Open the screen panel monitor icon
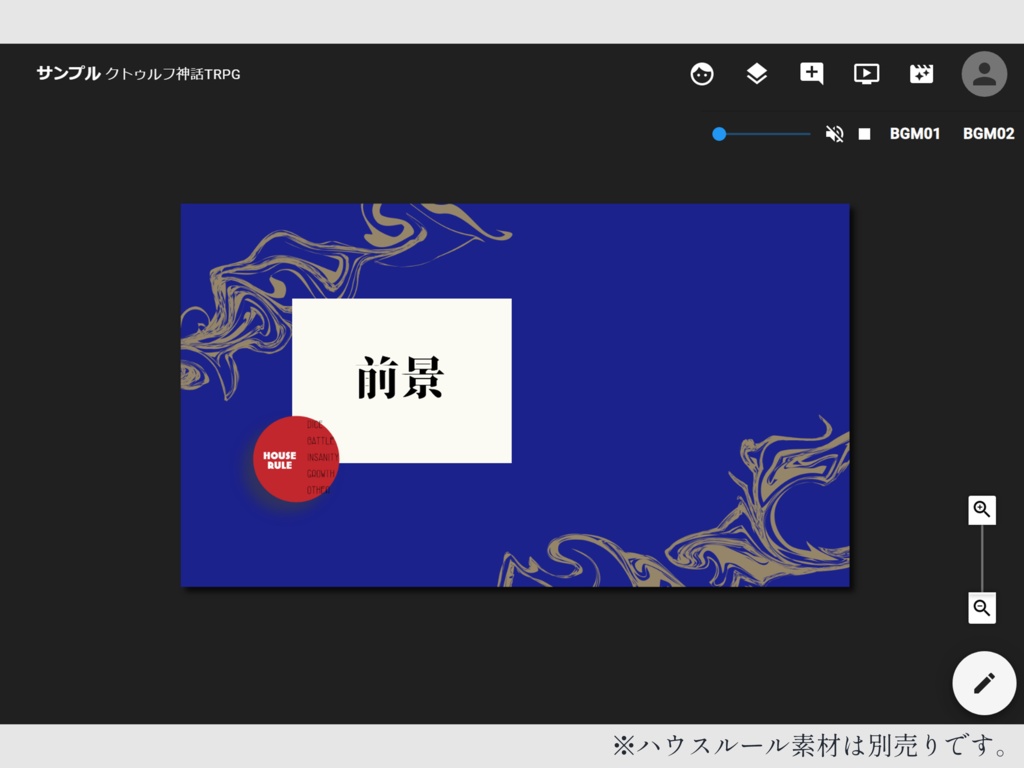 click(866, 73)
